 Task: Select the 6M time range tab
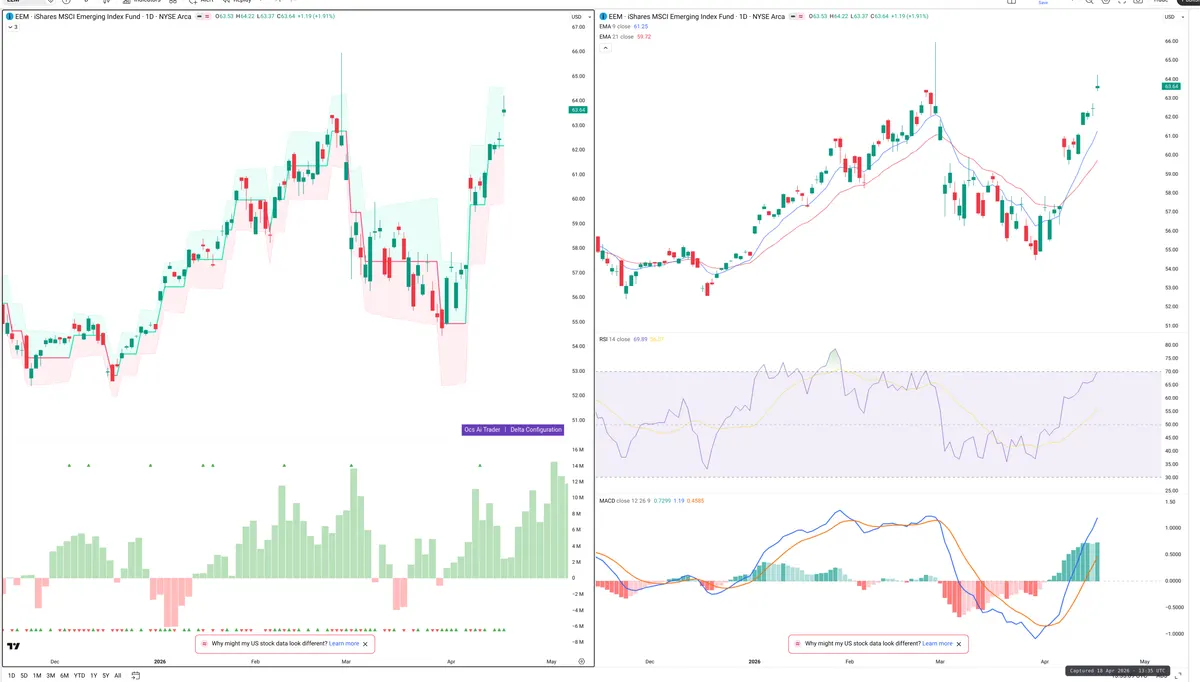65,676
